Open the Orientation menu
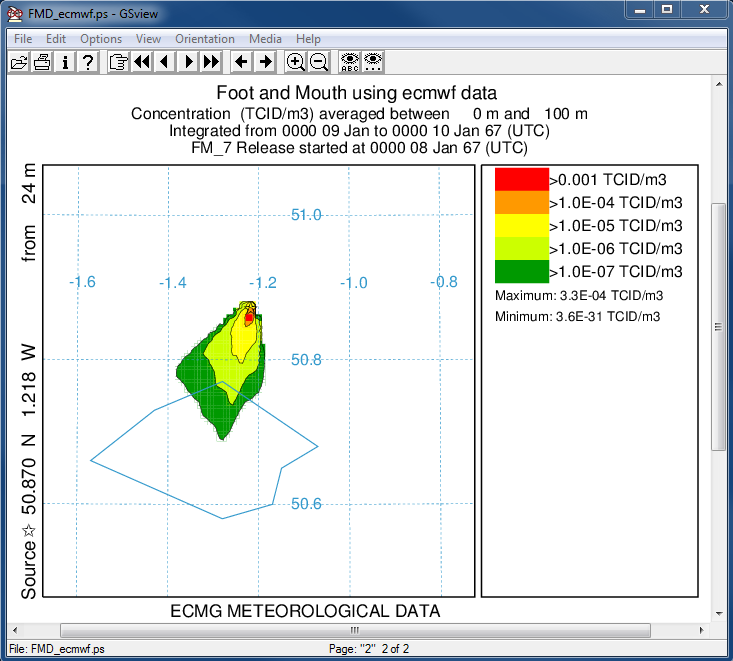The width and height of the screenshot is (733, 661). pyautogui.click(x=205, y=39)
